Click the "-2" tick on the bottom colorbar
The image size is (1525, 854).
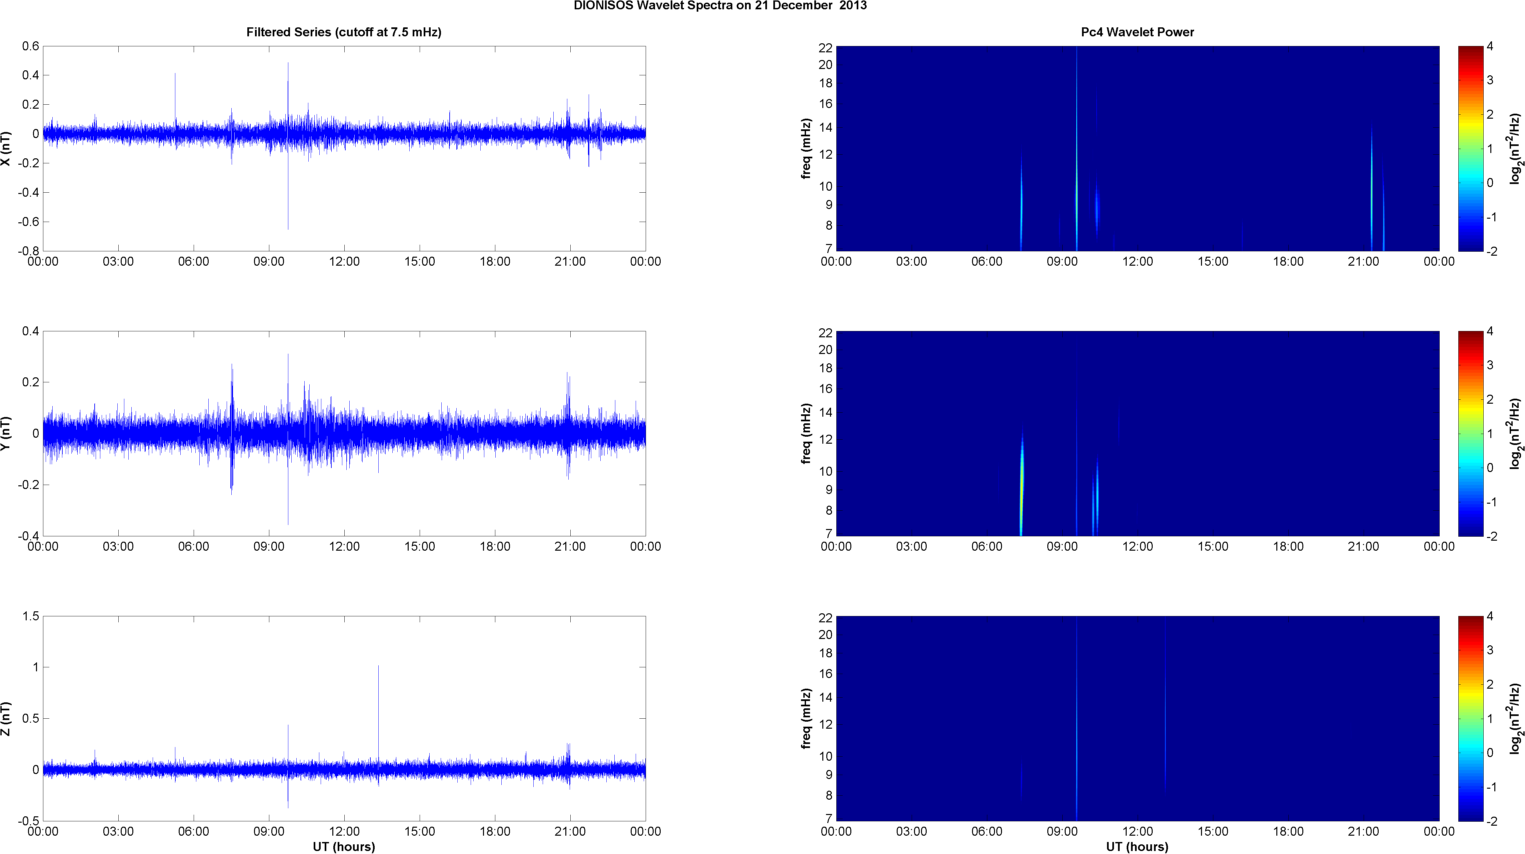point(1492,821)
